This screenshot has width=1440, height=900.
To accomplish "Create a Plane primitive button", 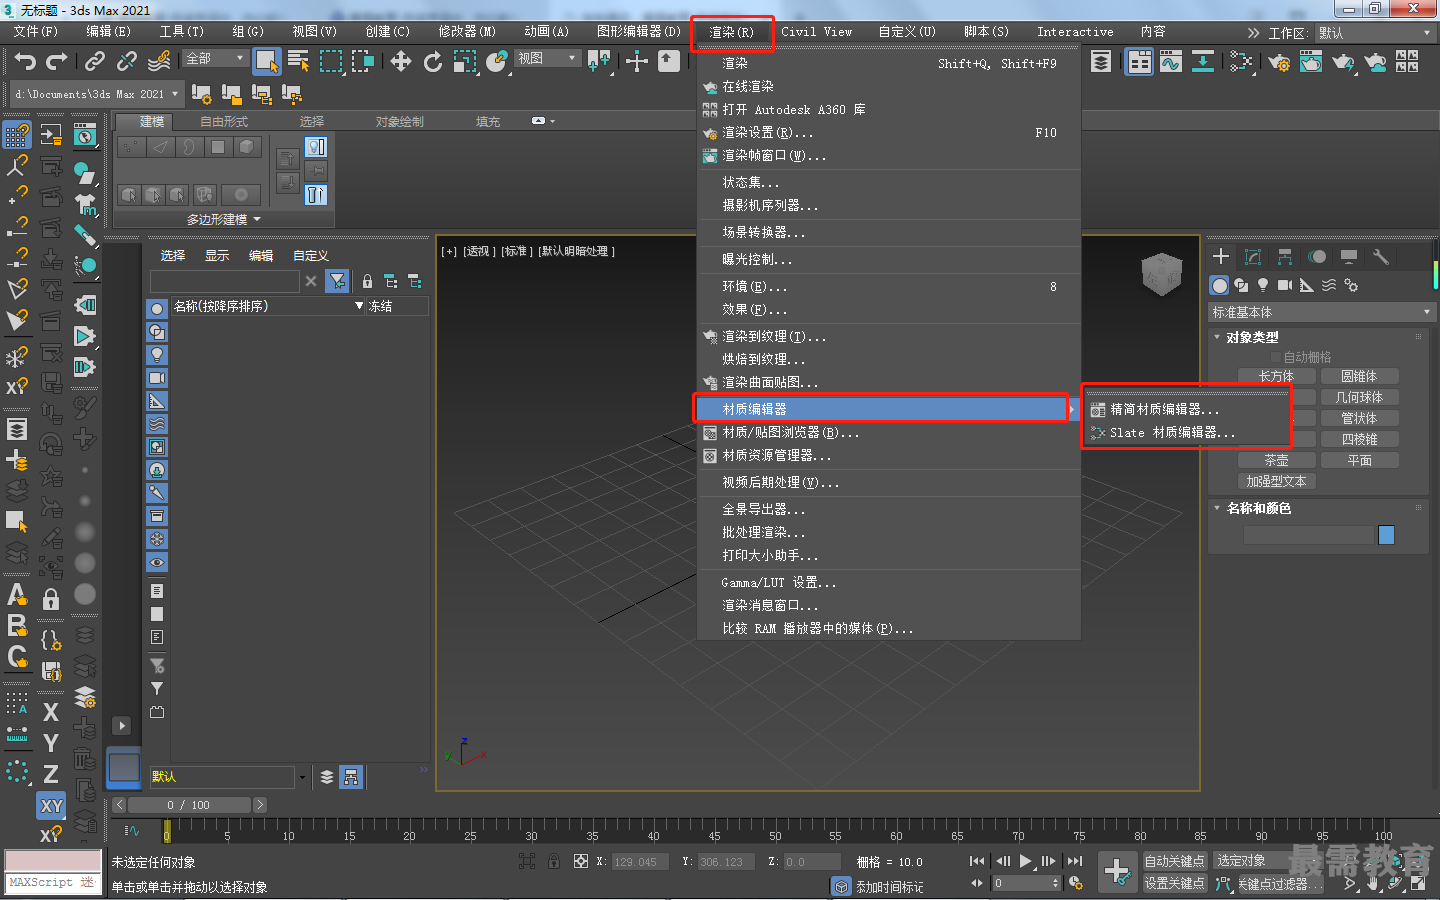I will [x=1359, y=461].
